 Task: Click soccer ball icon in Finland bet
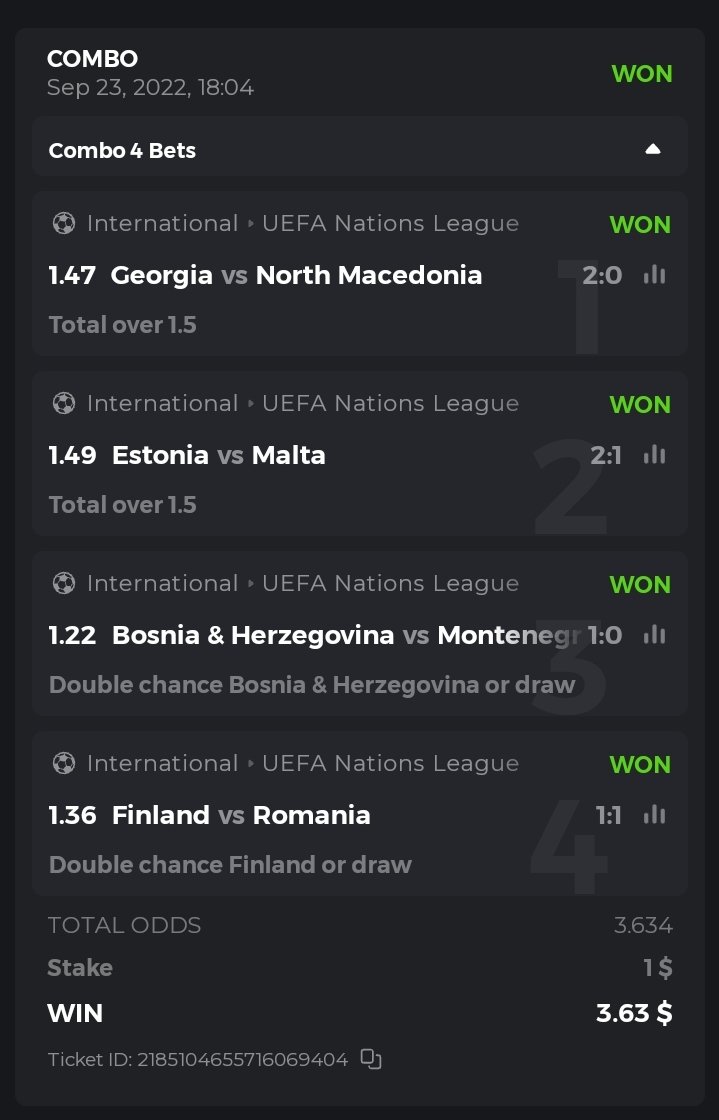(x=64, y=763)
